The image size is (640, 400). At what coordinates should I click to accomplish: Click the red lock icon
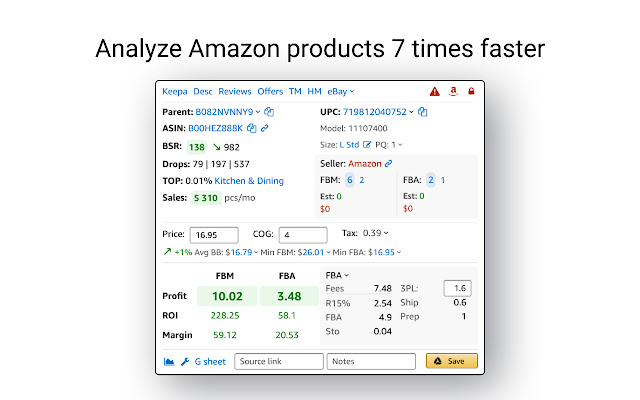(471, 92)
